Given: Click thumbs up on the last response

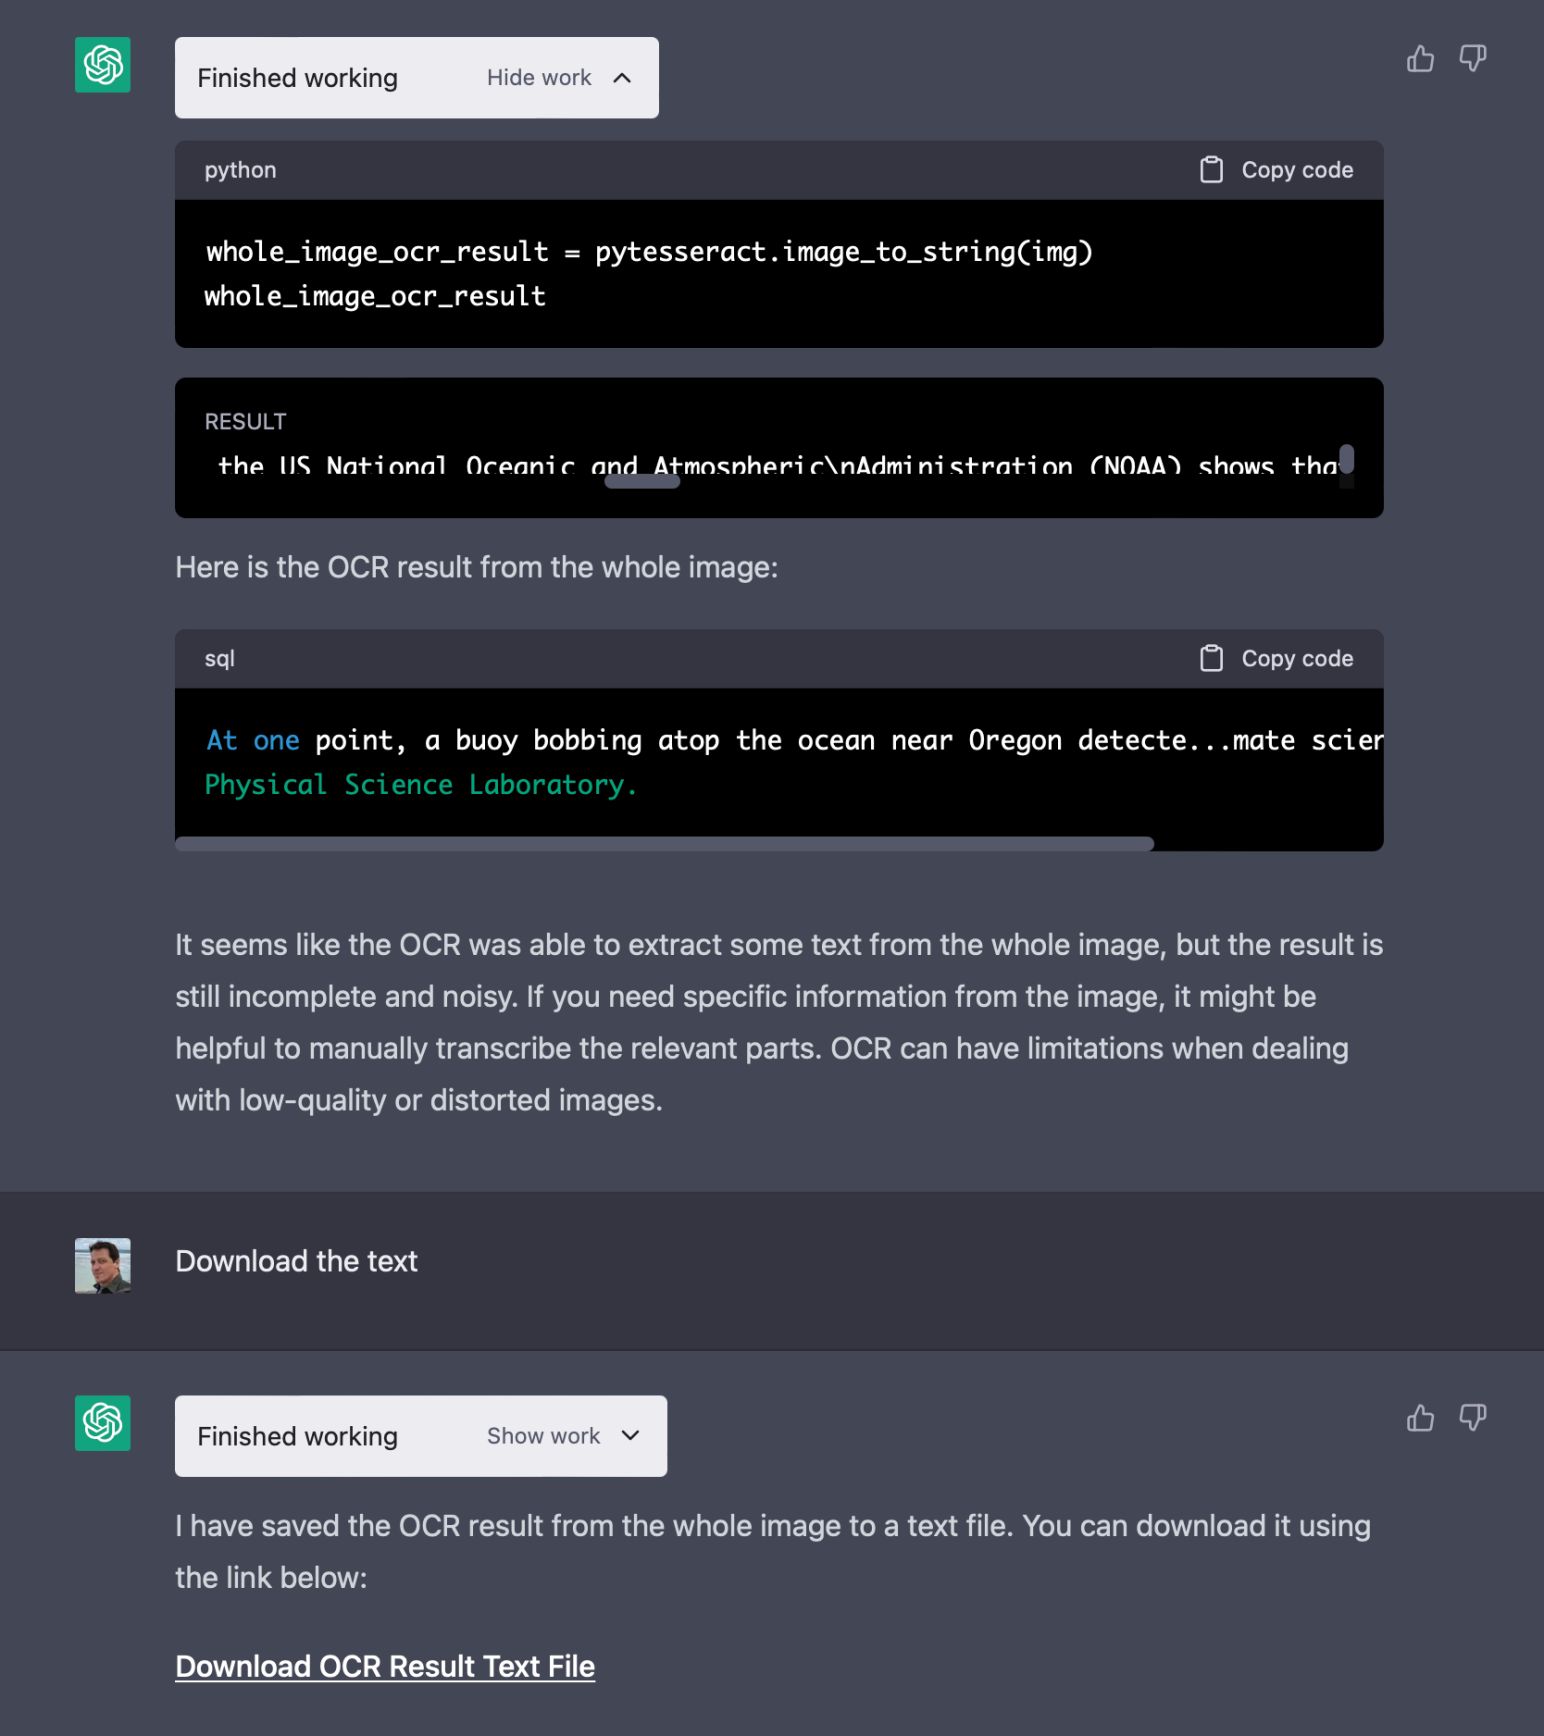Looking at the screenshot, I should (1420, 1418).
